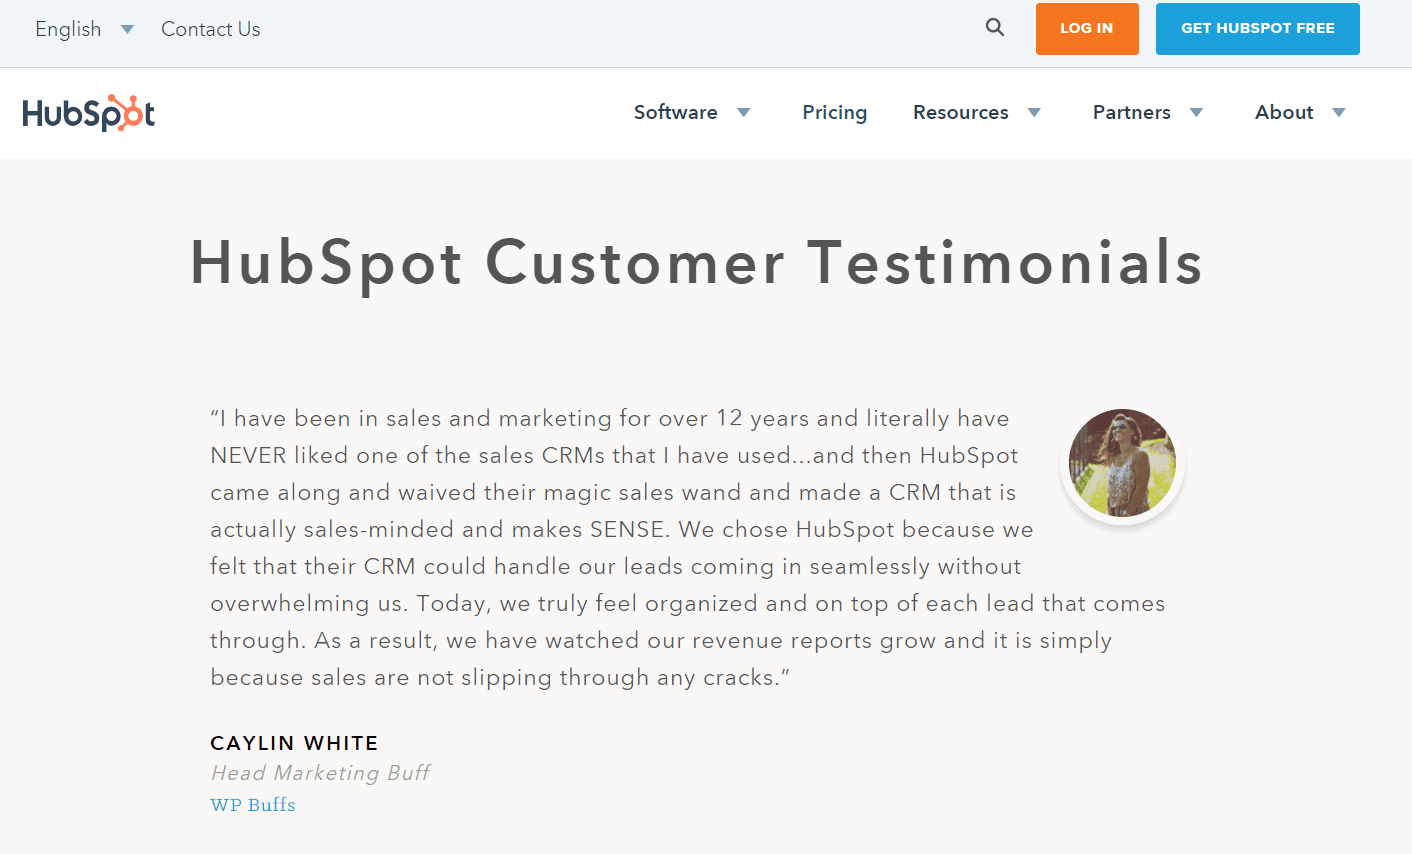This screenshot has height=854, width=1412.
Task: Click the search magnifier icon
Action: coord(994,27)
